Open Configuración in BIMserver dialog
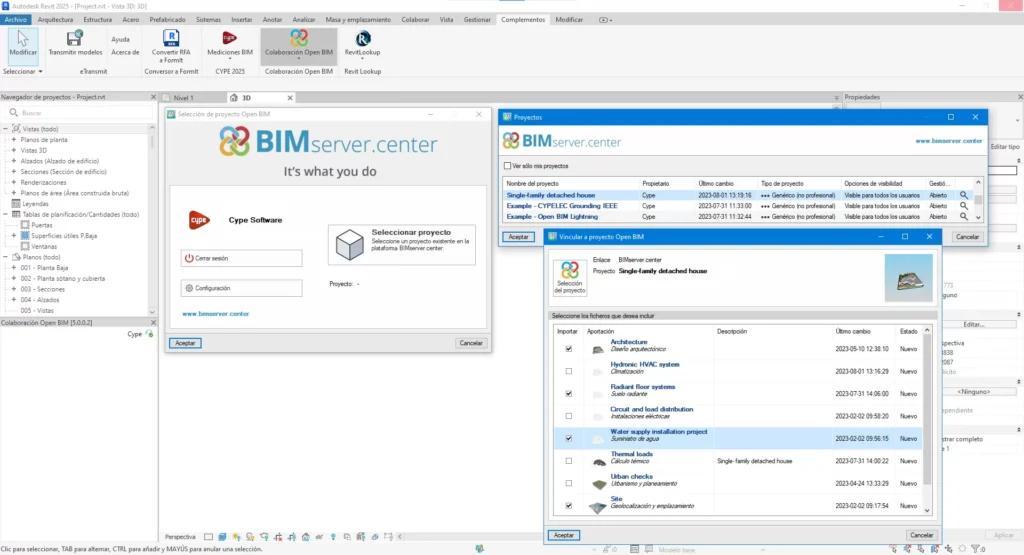 241,288
